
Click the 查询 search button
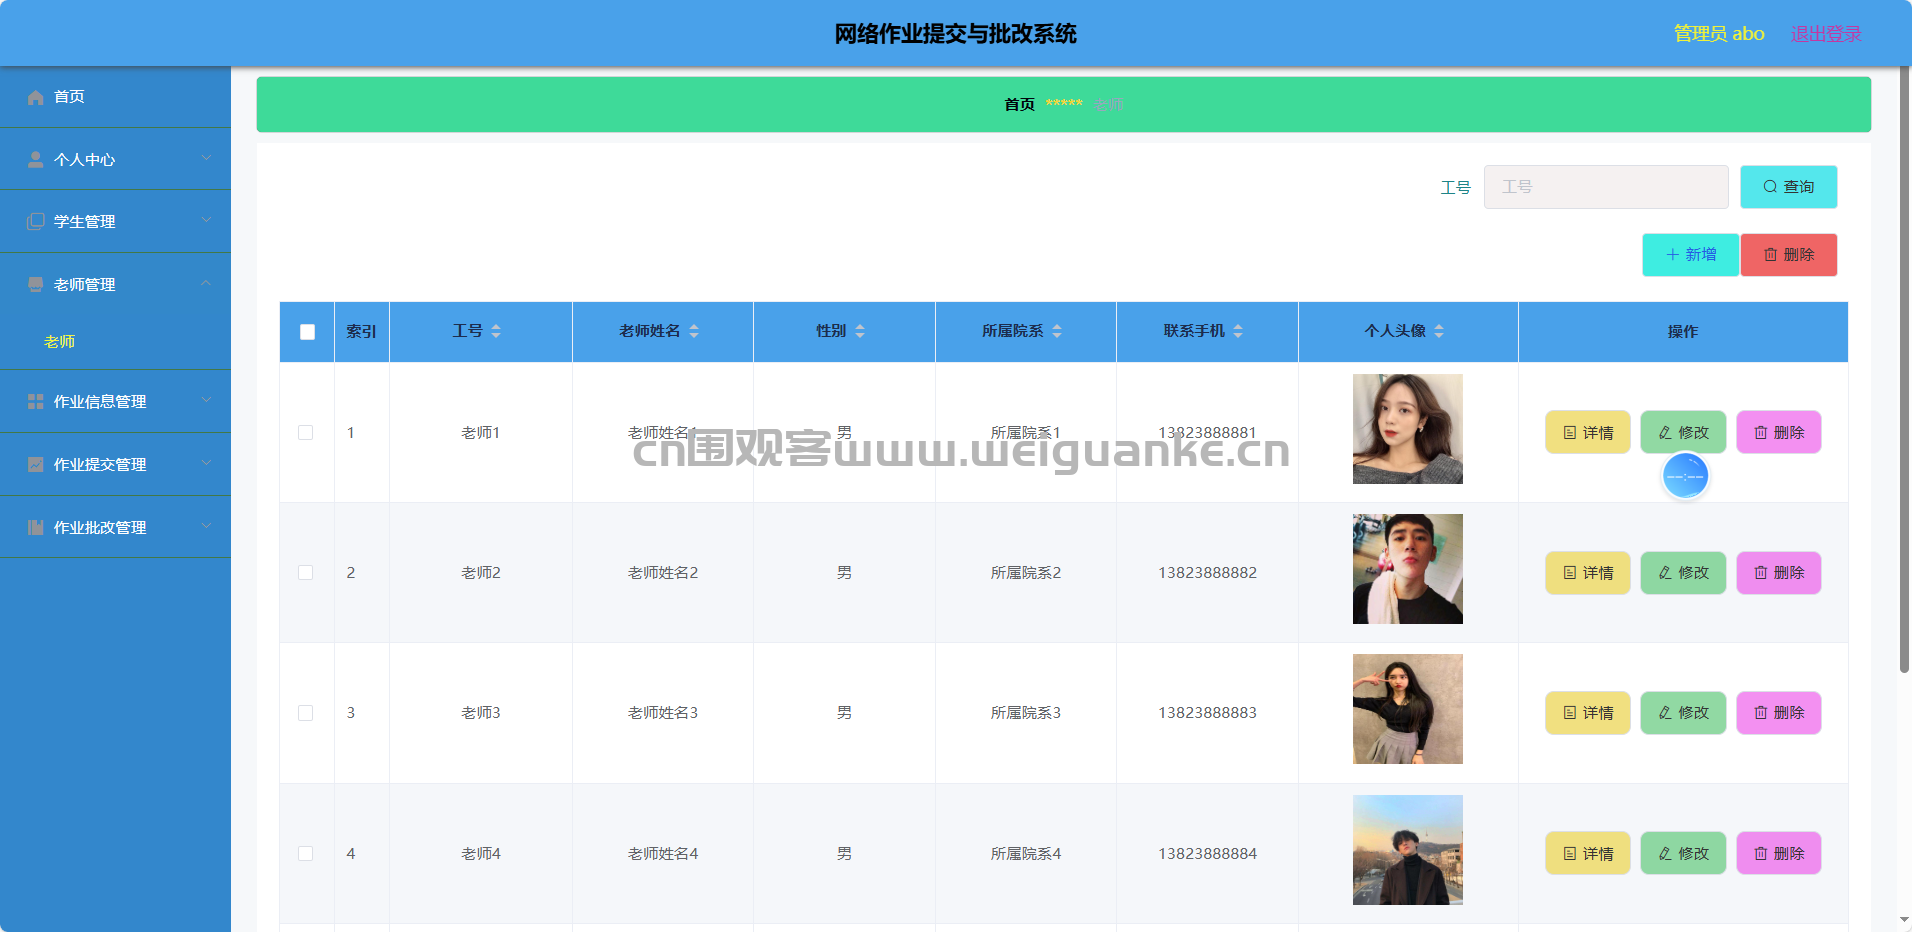[1788, 187]
